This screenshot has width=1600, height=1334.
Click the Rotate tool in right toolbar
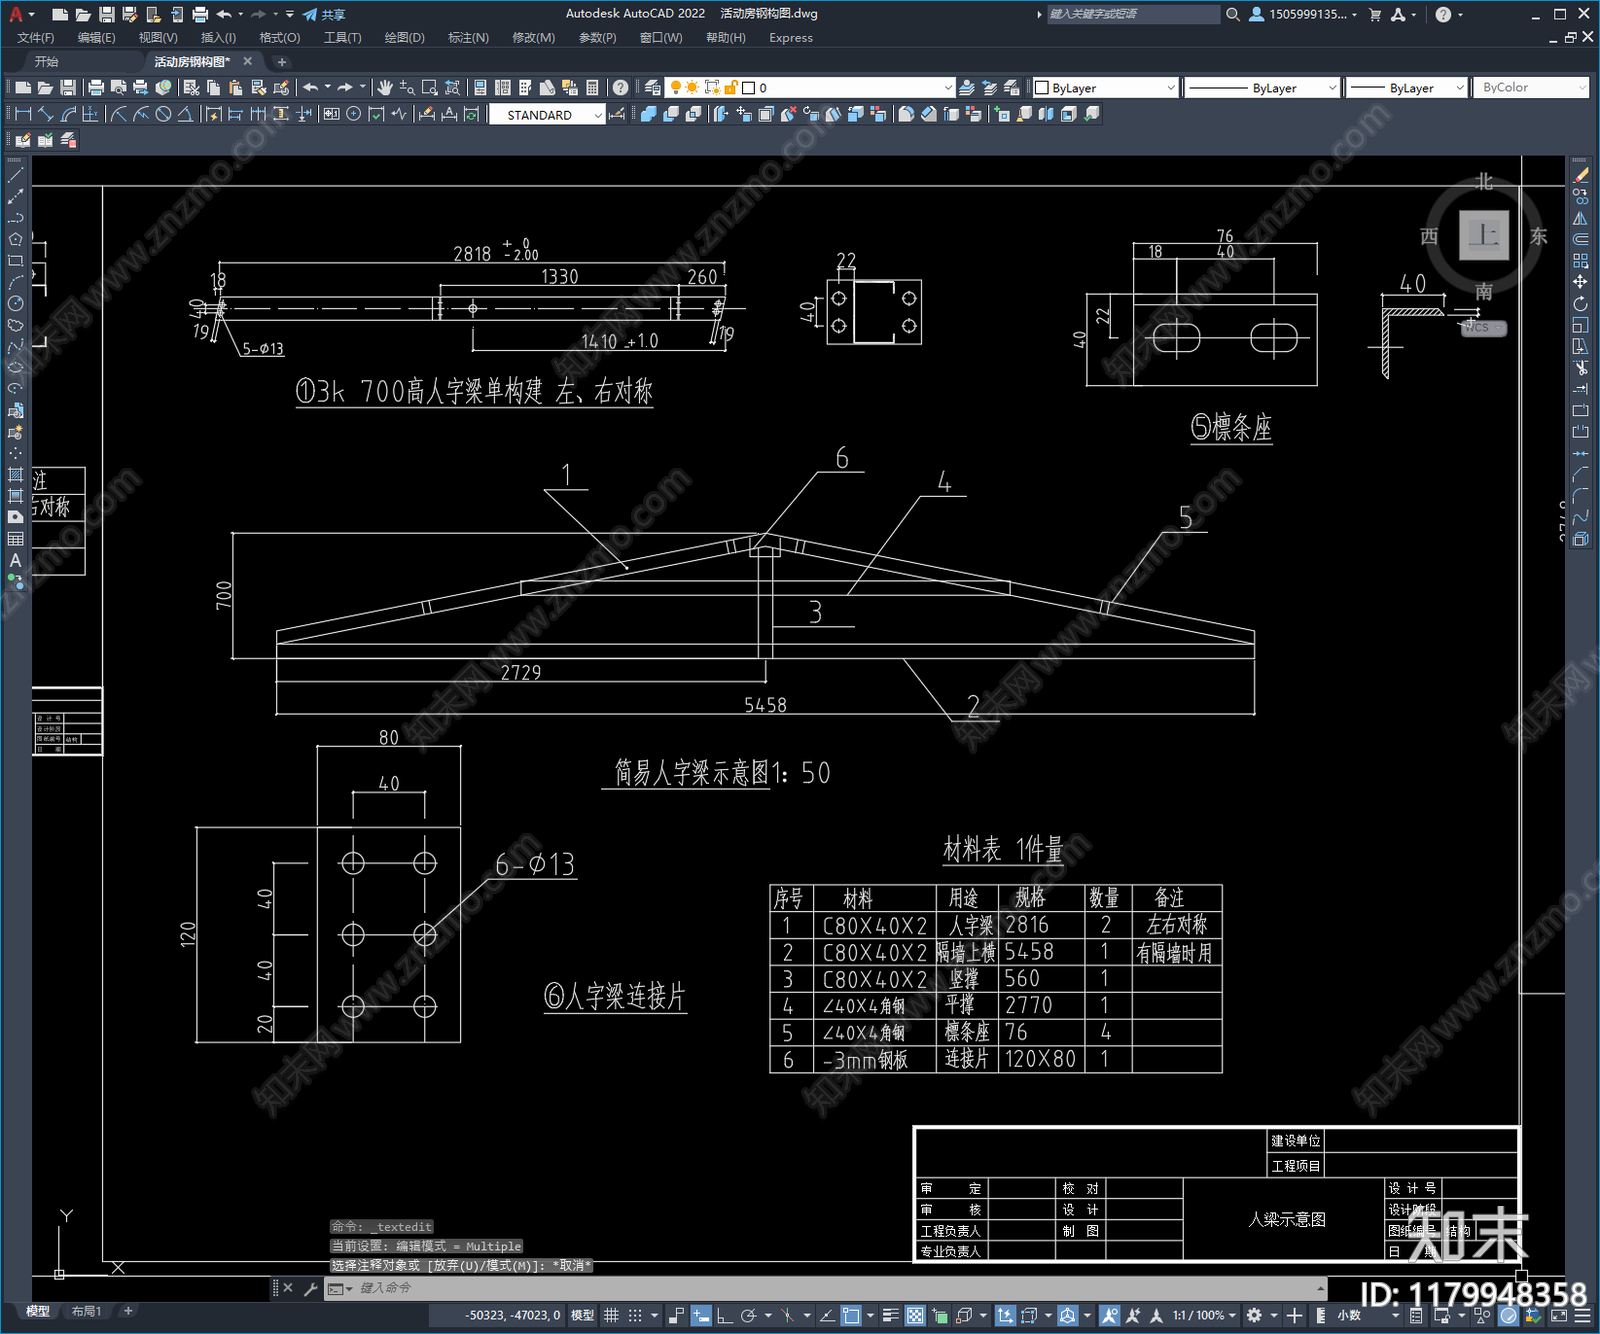[x=1580, y=303]
